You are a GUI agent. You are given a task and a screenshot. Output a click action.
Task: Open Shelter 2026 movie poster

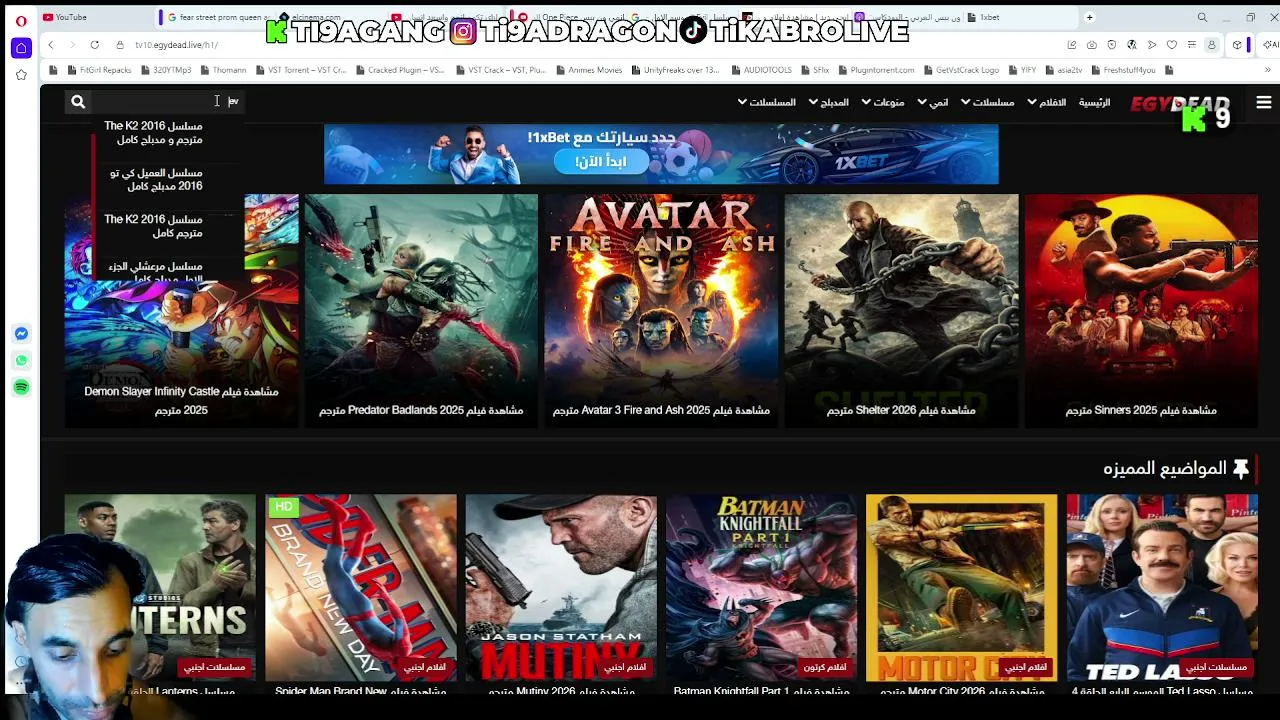(x=901, y=311)
